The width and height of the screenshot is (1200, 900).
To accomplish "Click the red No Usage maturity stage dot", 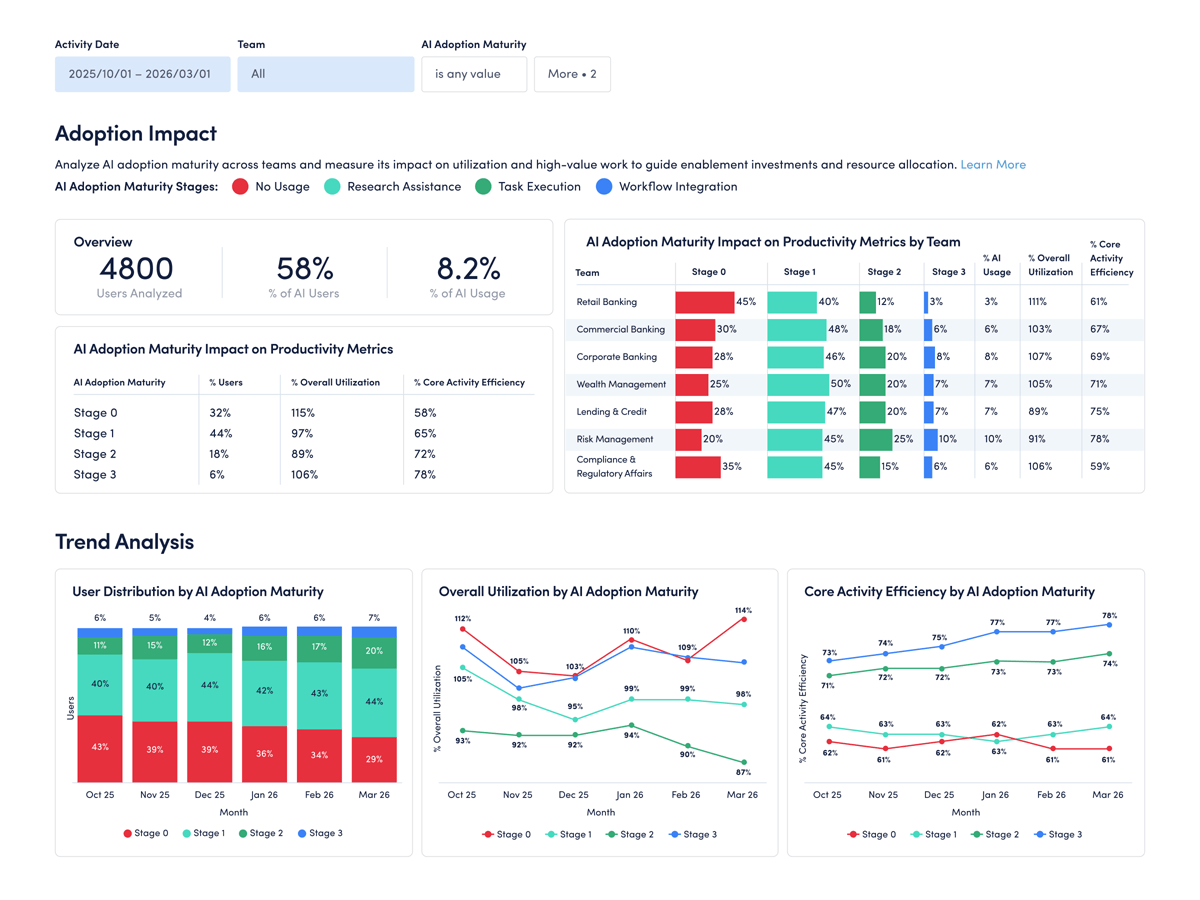I will [x=239, y=186].
